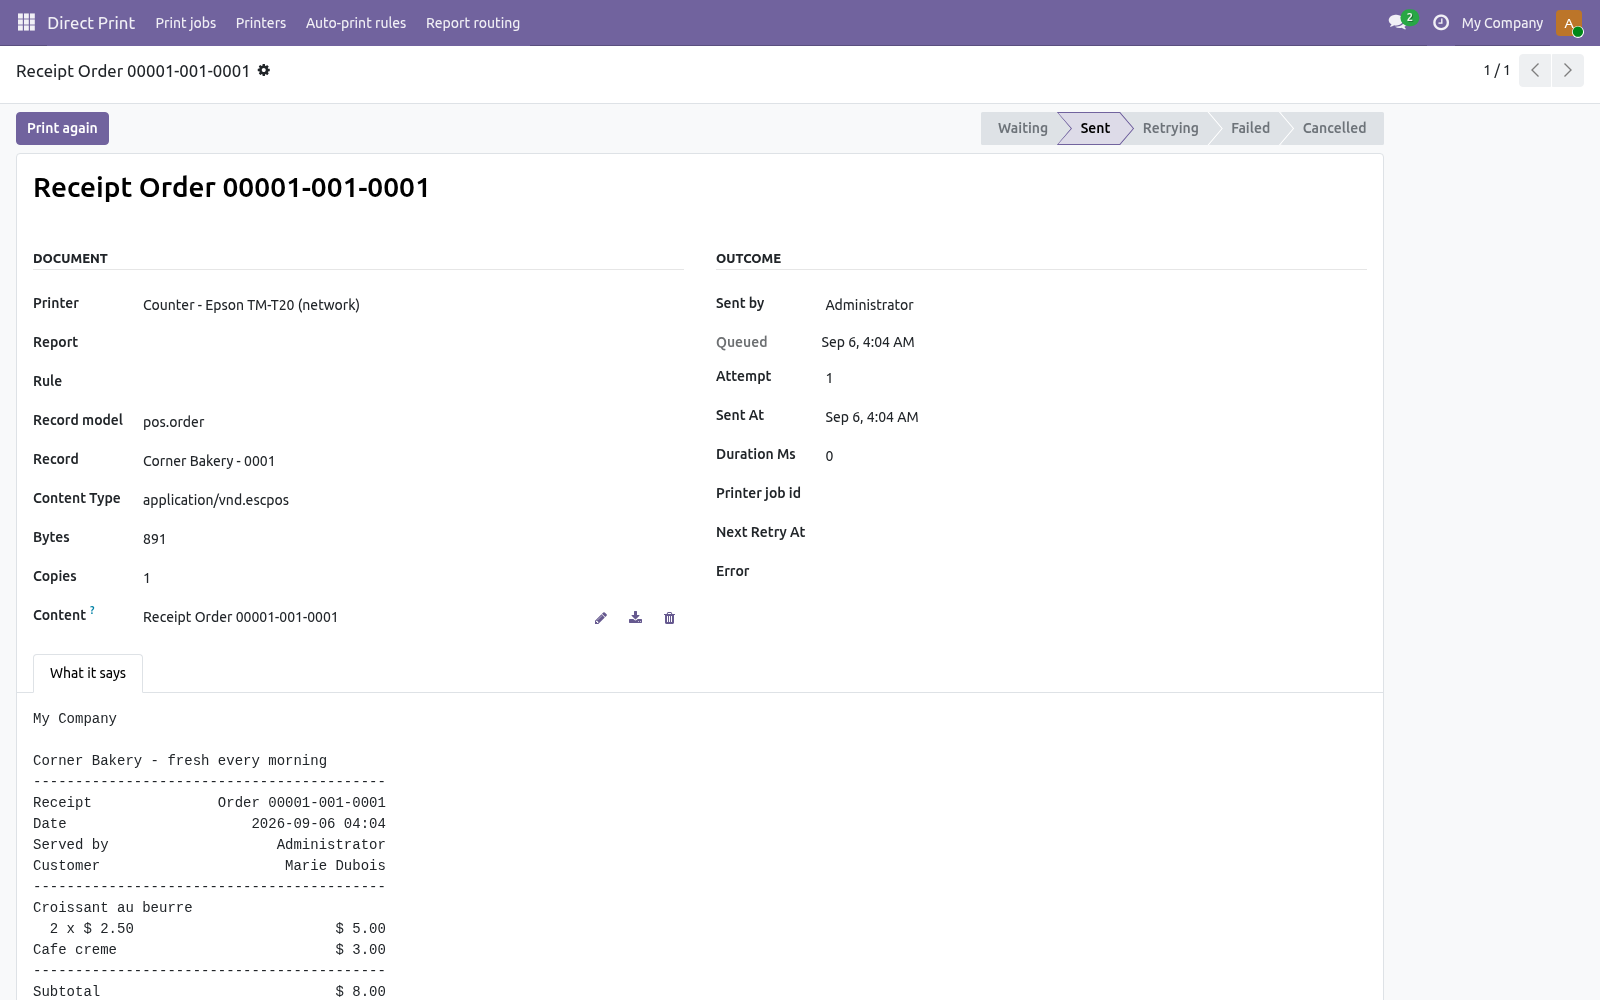Click the application/vnd.escpos content type
The height and width of the screenshot is (1000, 1600).
pyautogui.click(x=216, y=500)
